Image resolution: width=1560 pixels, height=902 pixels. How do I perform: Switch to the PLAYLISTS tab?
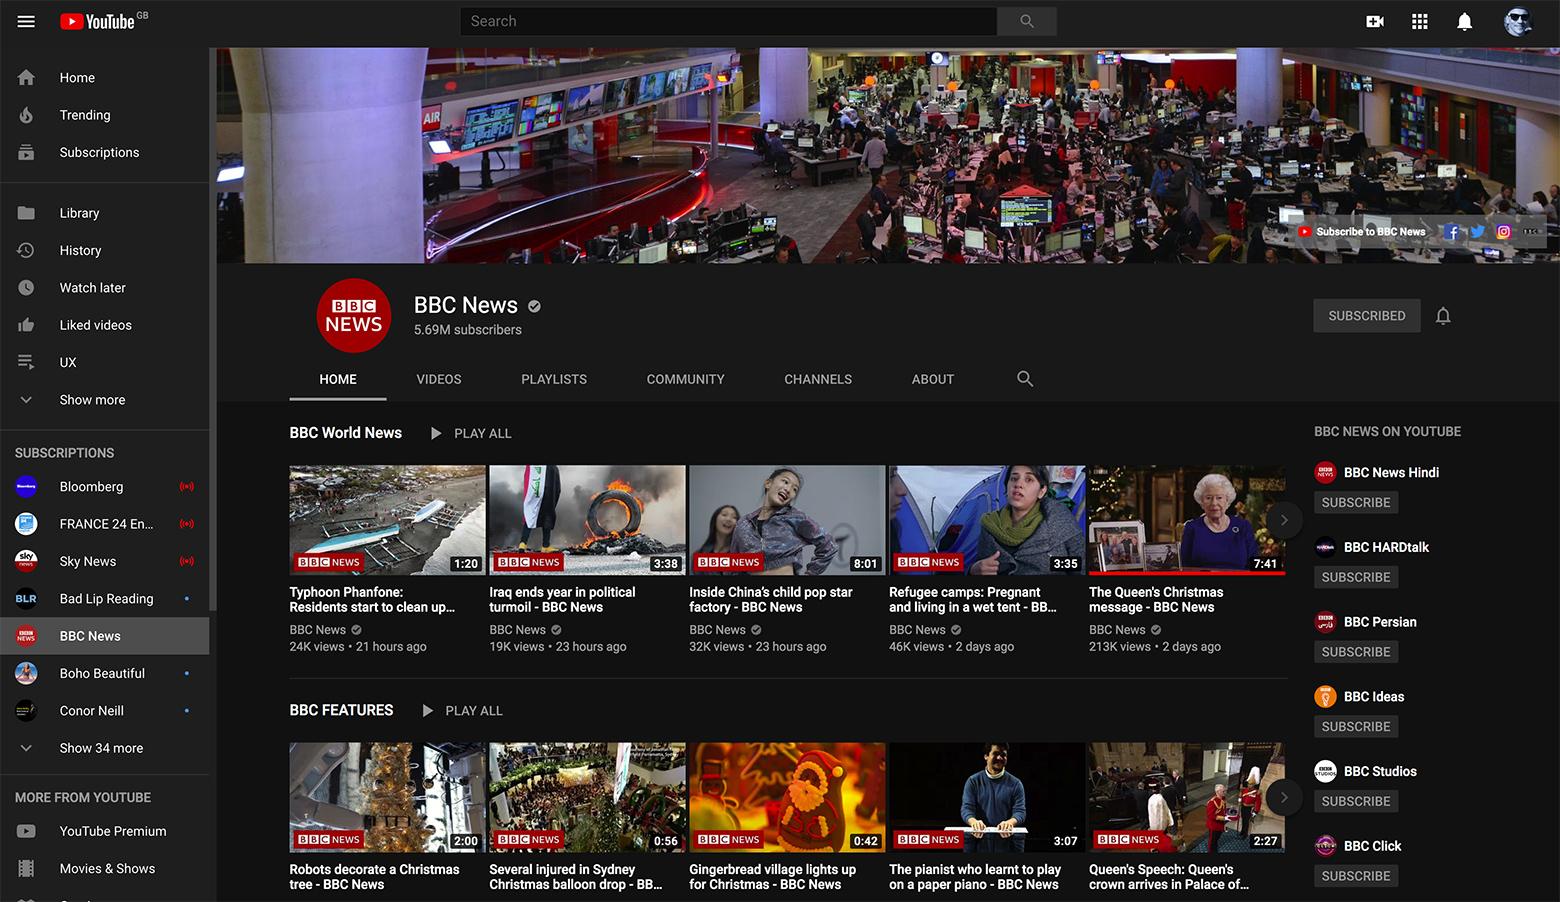(554, 379)
